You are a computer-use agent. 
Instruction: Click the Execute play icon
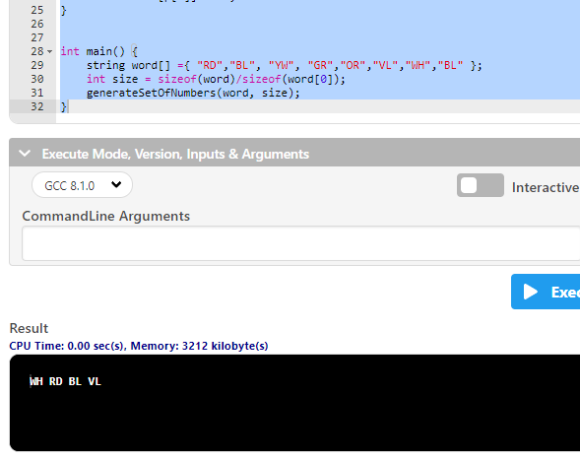tap(530, 292)
